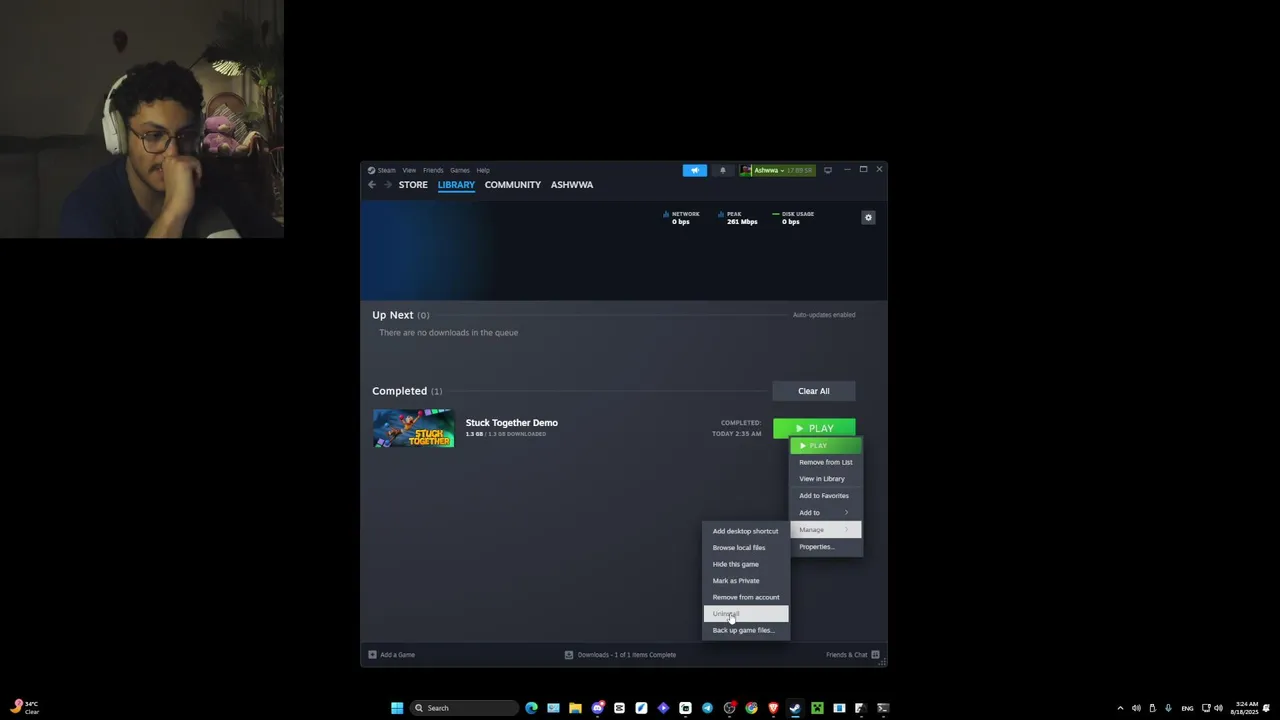
Task: Click Downloads 1 of 1 Items Complete
Action: 627,655
